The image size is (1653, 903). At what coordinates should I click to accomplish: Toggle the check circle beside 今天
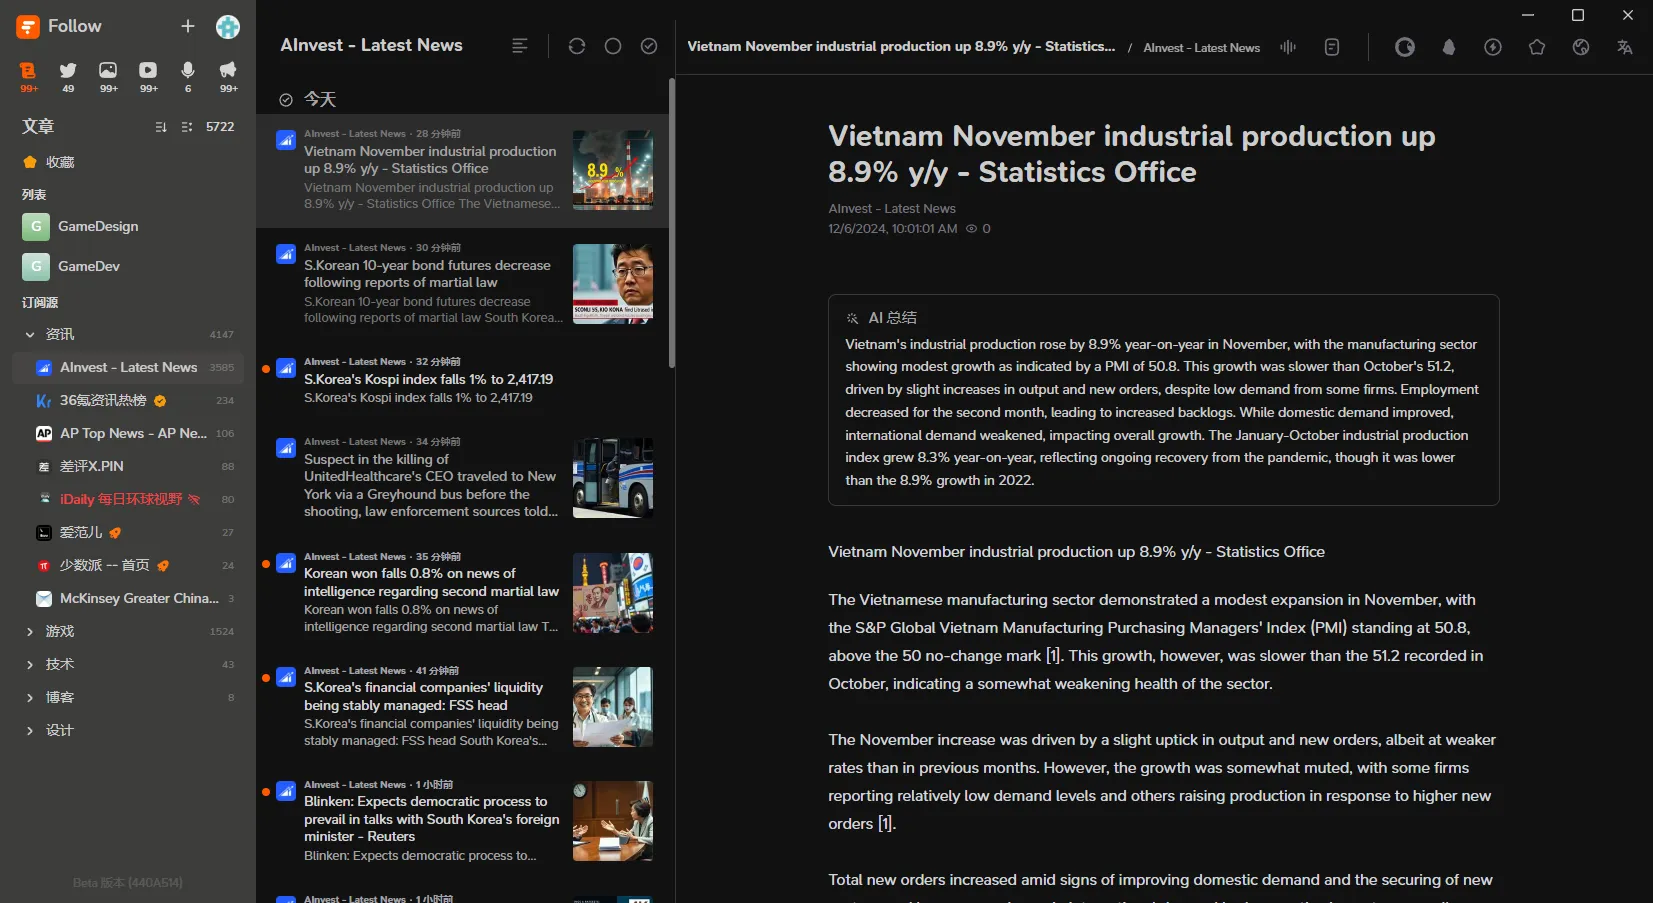point(286,100)
